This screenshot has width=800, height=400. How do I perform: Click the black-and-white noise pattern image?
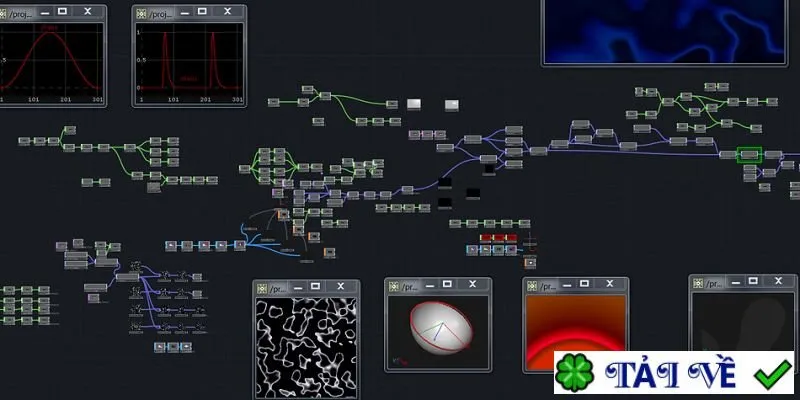tap(306, 348)
